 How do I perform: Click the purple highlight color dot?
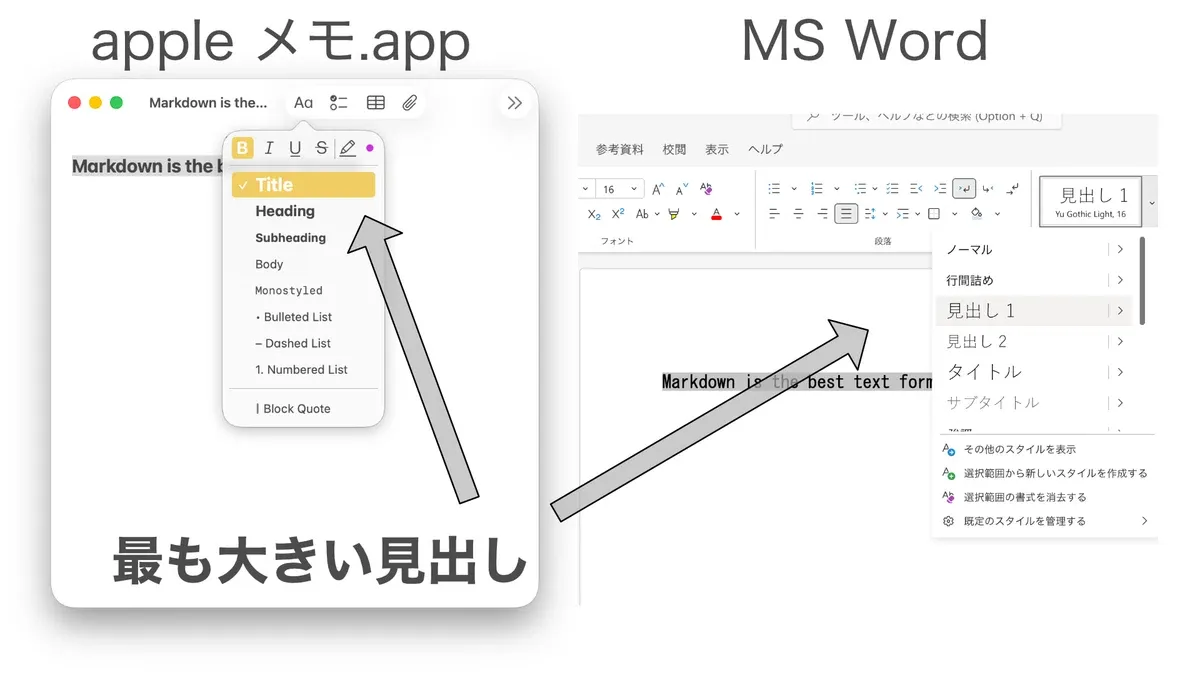click(370, 149)
